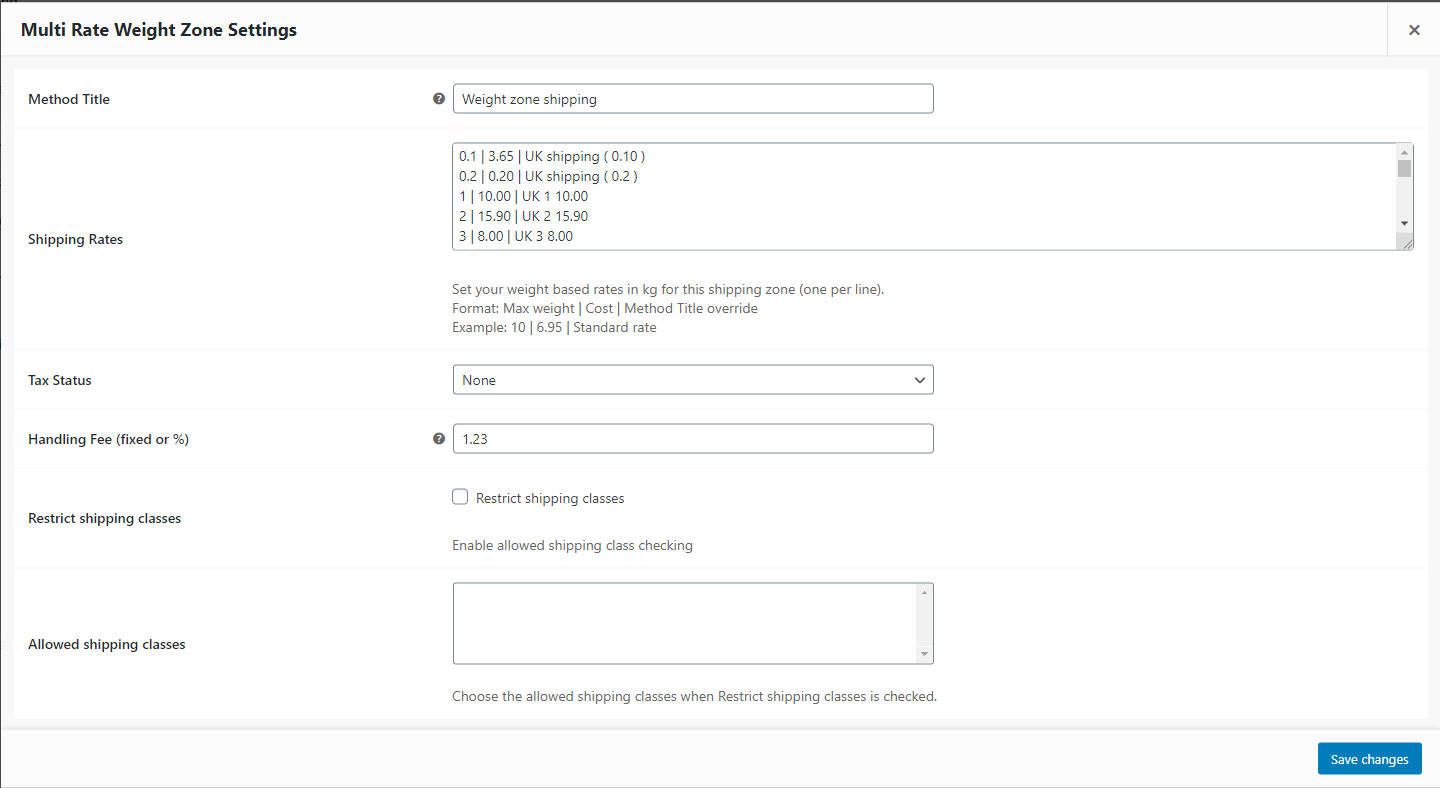1440x788 pixels.
Task: Click the Method Title field label
Action: [x=69, y=99]
